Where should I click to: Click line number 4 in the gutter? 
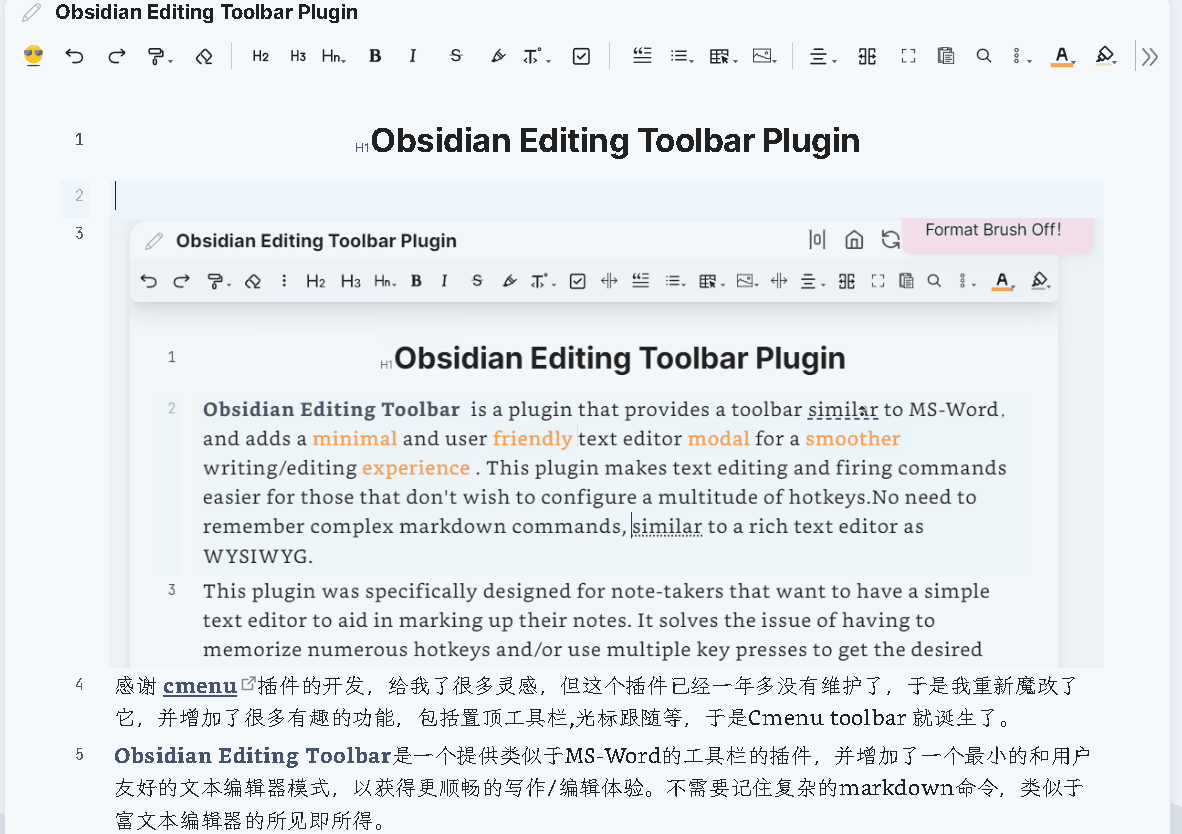pos(79,684)
